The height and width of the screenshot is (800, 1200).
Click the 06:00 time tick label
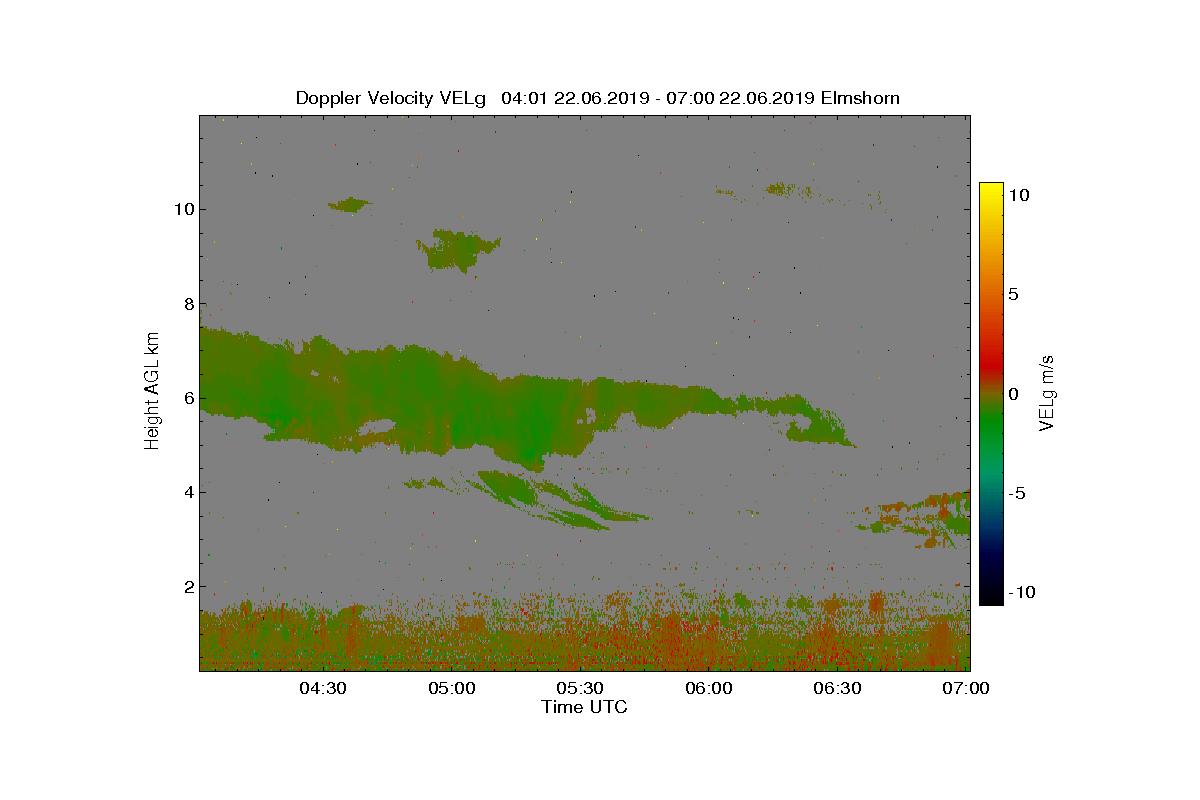coord(709,688)
